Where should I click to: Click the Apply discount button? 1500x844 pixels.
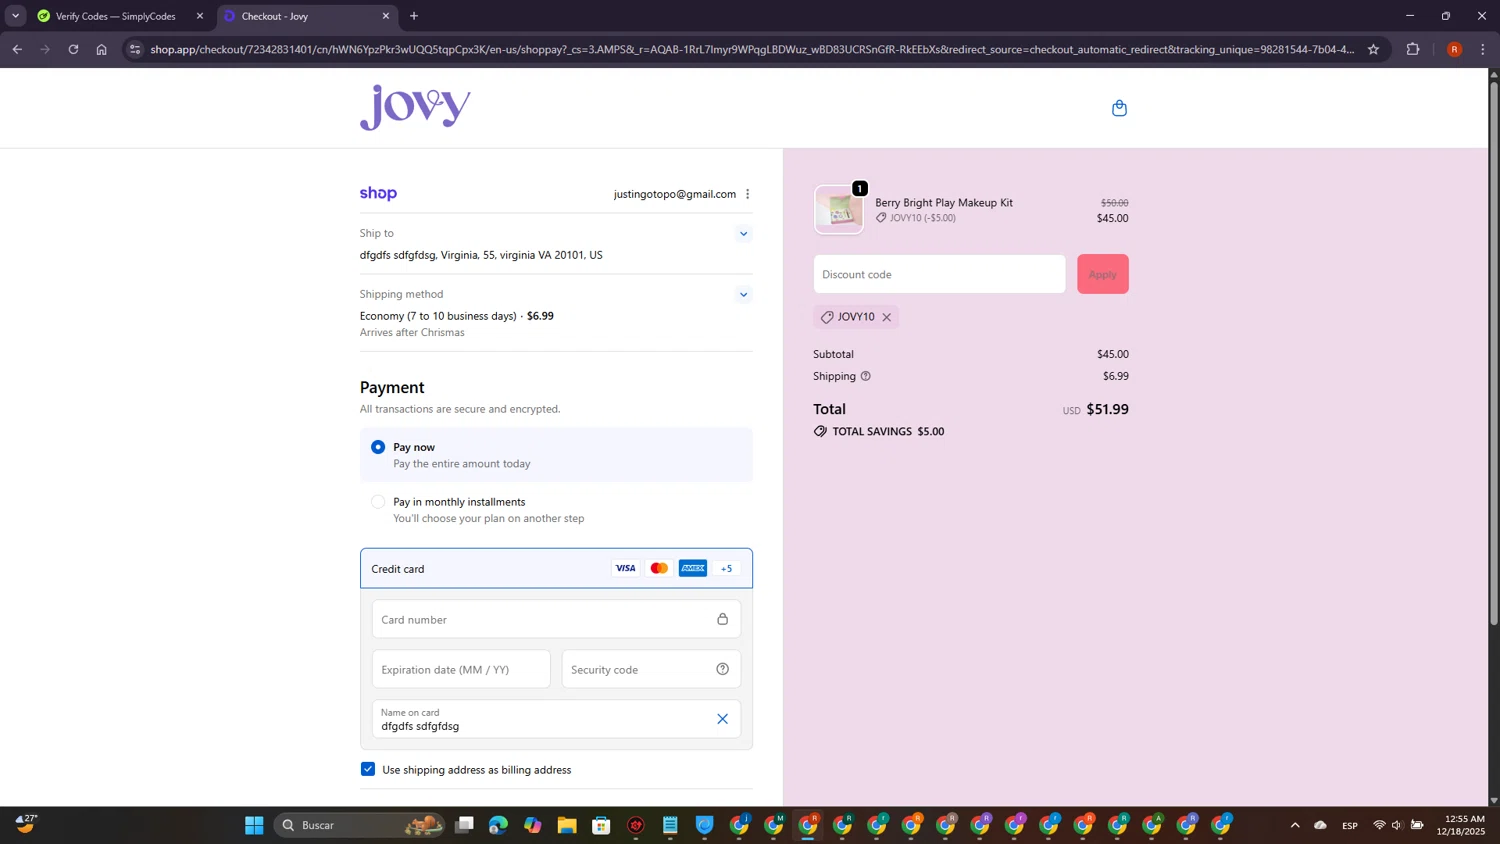point(1102,274)
